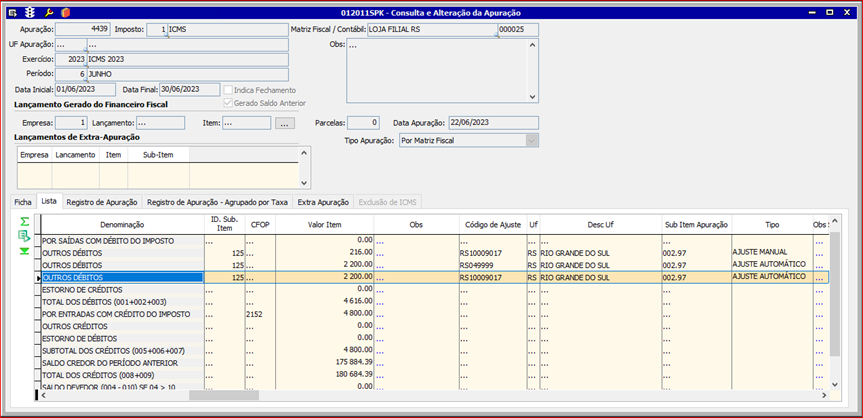Screen dimensions: 863x418
Task: Click the traffic light icon in title bar
Action: coord(30,12)
